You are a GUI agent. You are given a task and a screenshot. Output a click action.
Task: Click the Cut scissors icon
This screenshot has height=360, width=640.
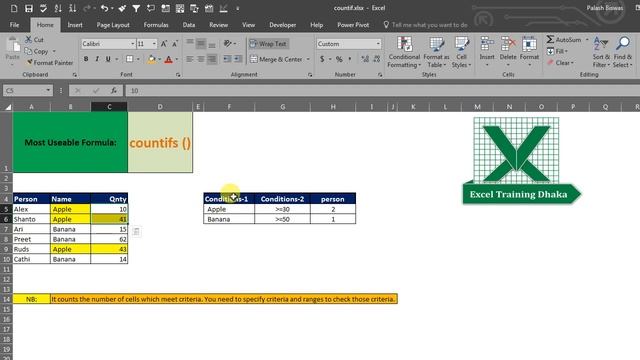29,40
